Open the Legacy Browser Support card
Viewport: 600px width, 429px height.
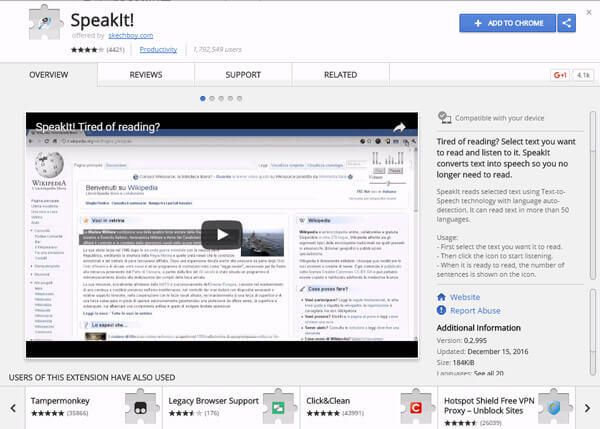click(232, 408)
